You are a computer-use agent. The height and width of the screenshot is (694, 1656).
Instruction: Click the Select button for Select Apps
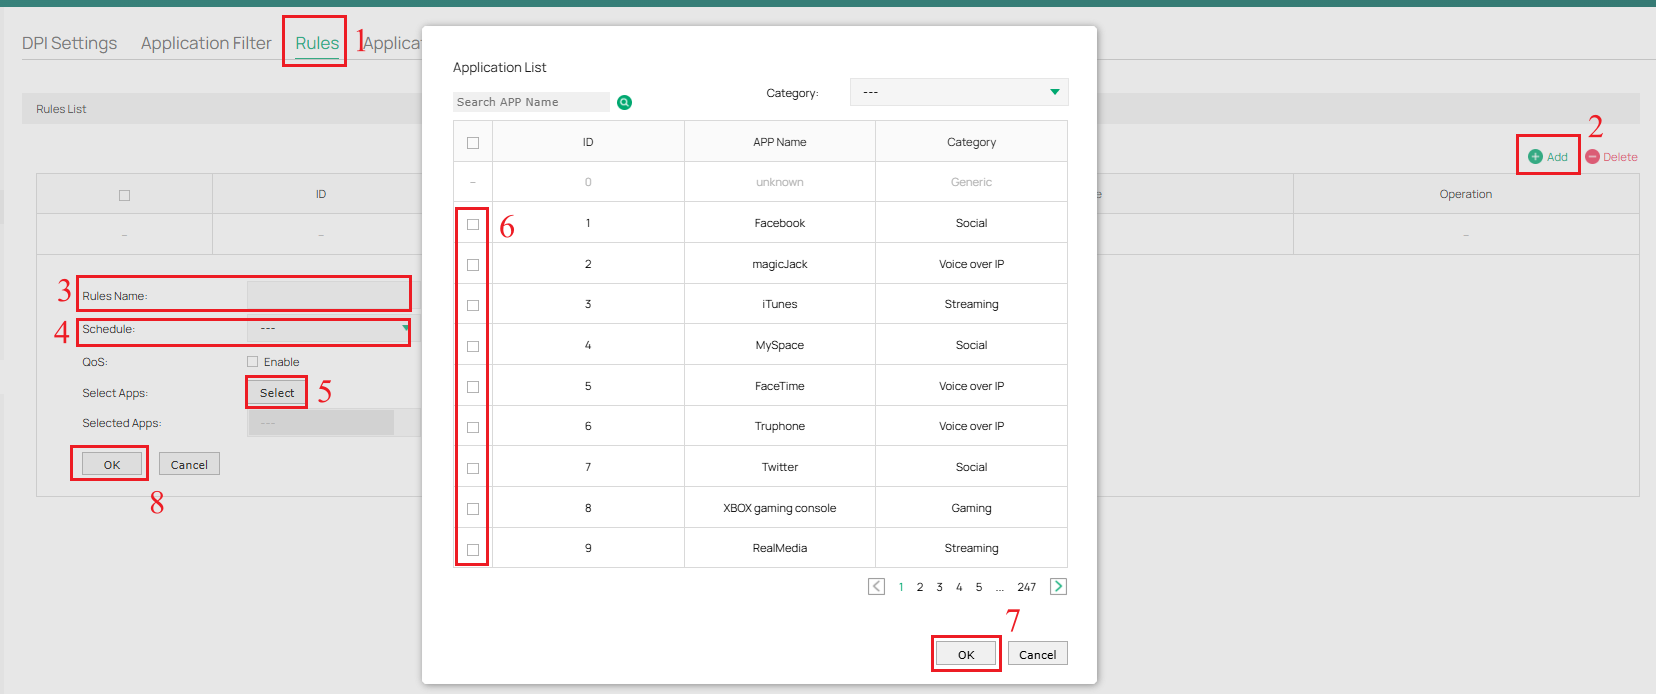click(277, 393)
